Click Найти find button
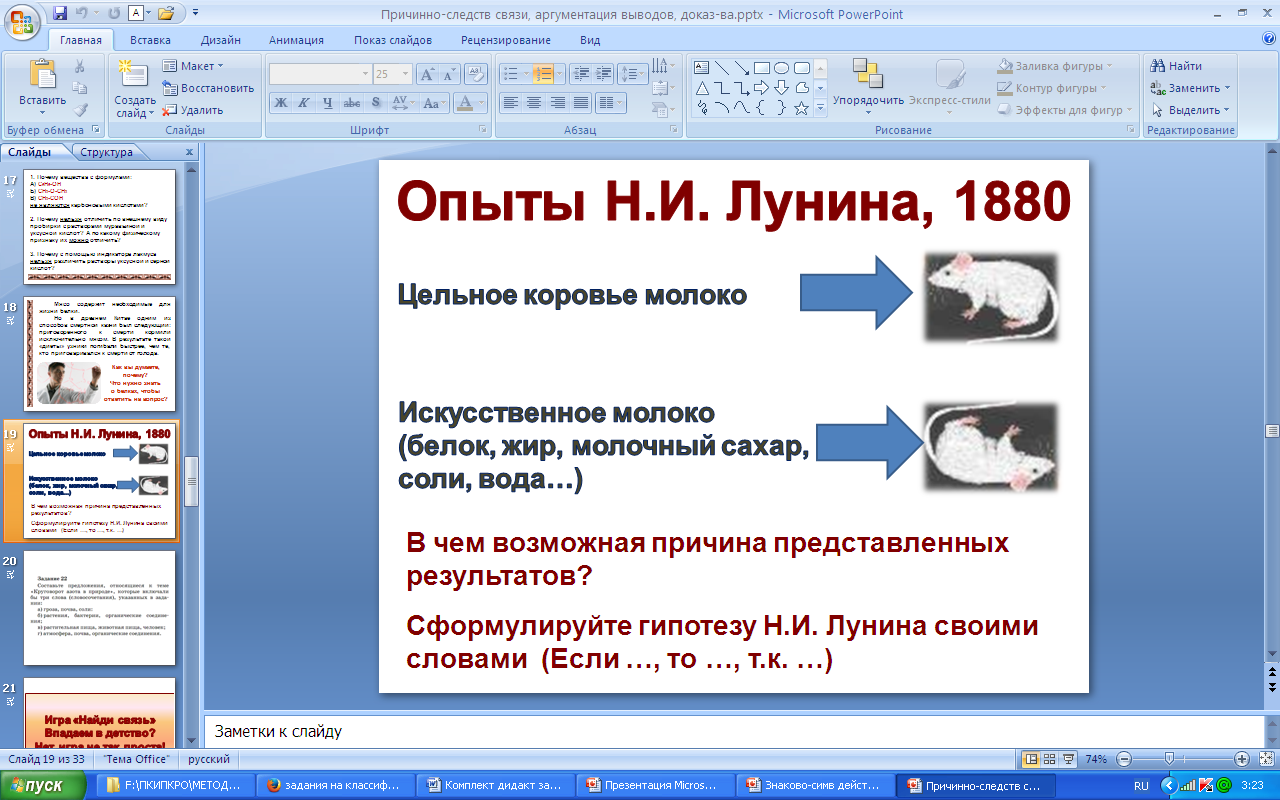Viewport: 1280px width, 800px height. pos(1176,66)
